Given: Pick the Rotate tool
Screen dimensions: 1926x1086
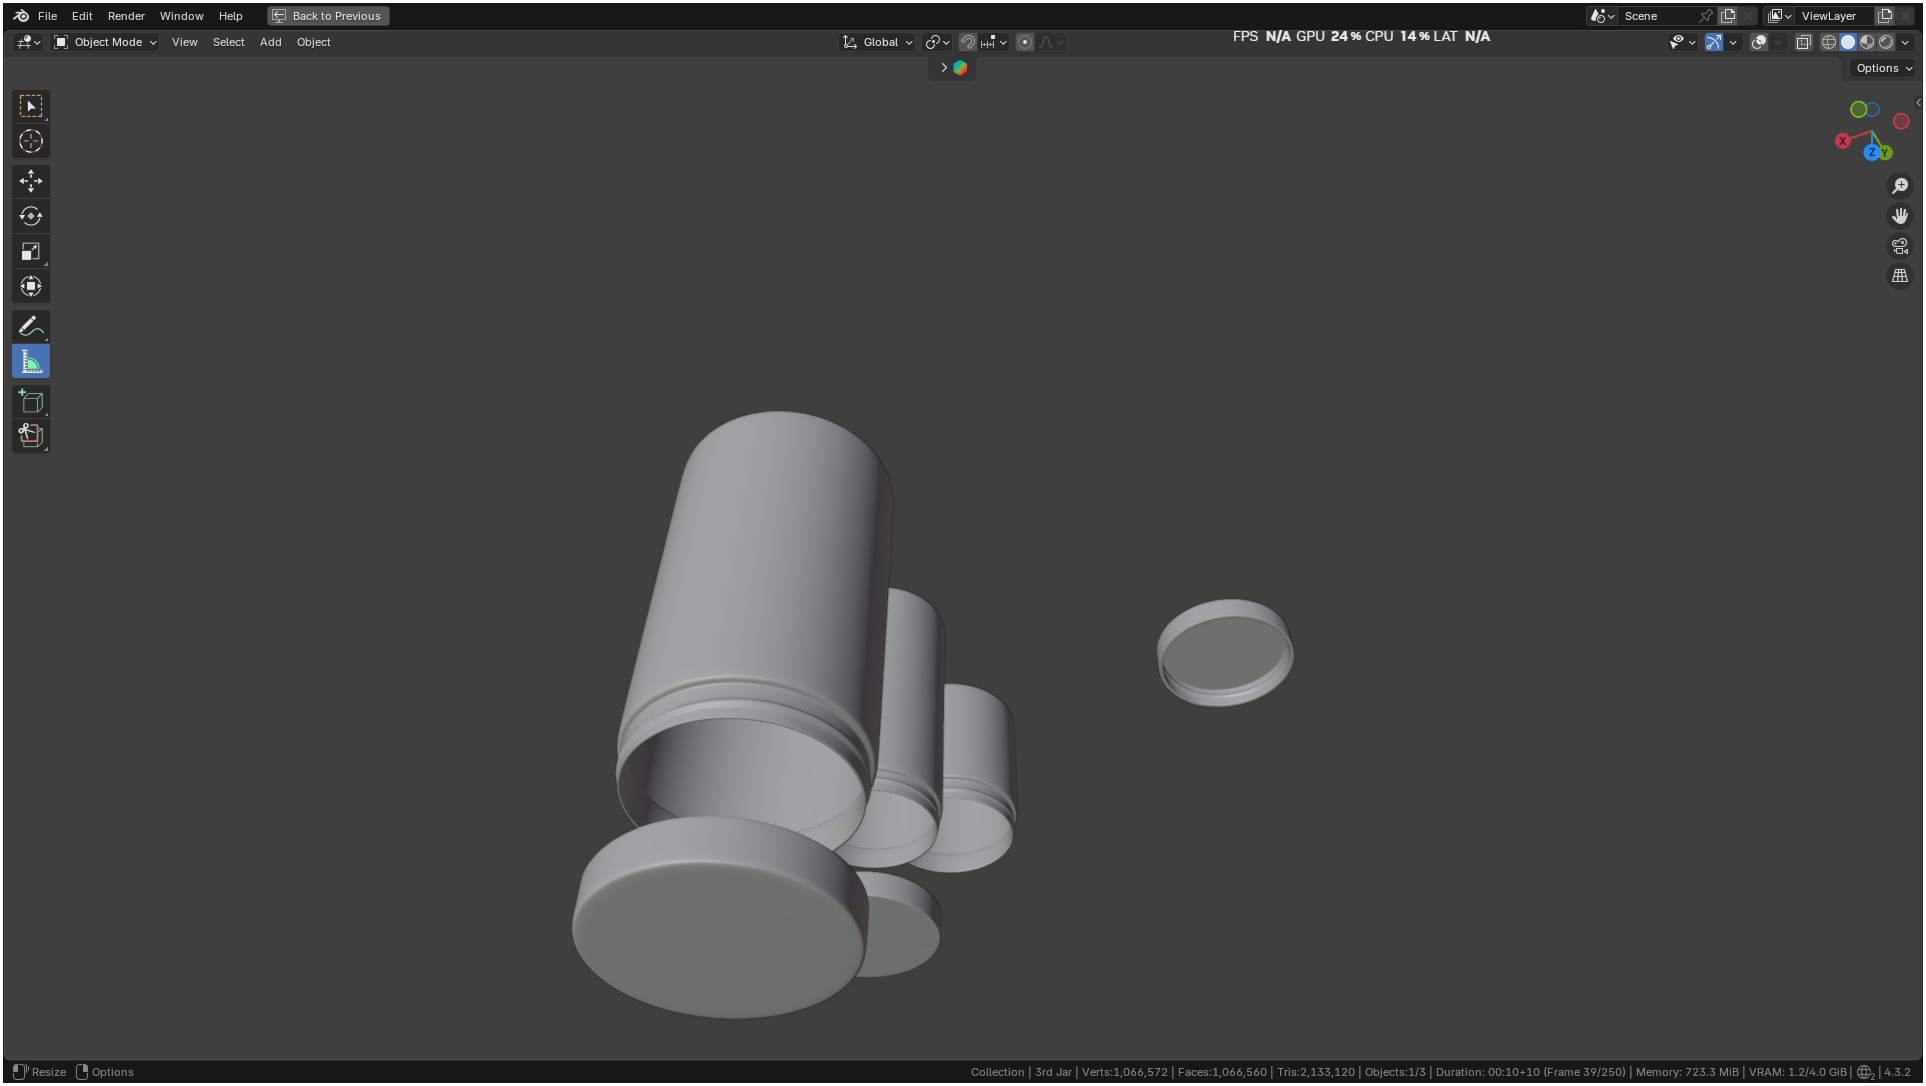Looking at the screenshot, I should pyautogui.click(x=31, y=216).
